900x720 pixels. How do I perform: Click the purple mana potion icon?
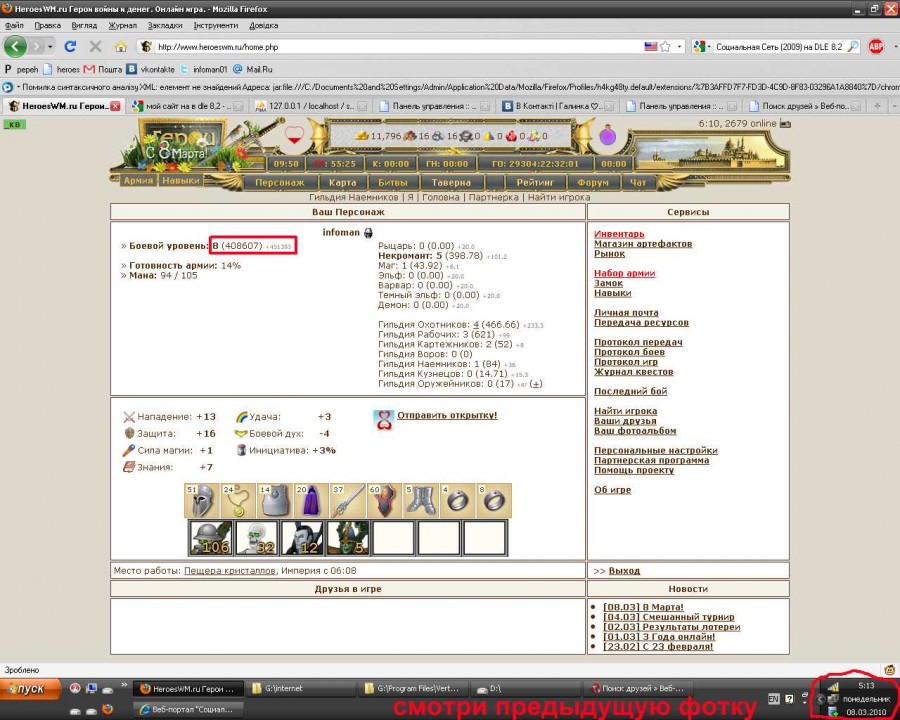(608, 136)
